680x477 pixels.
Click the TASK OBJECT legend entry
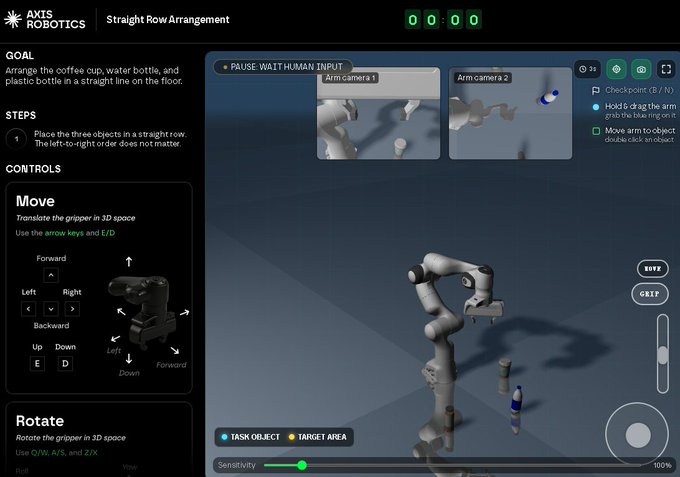click(x=251, y=437)
